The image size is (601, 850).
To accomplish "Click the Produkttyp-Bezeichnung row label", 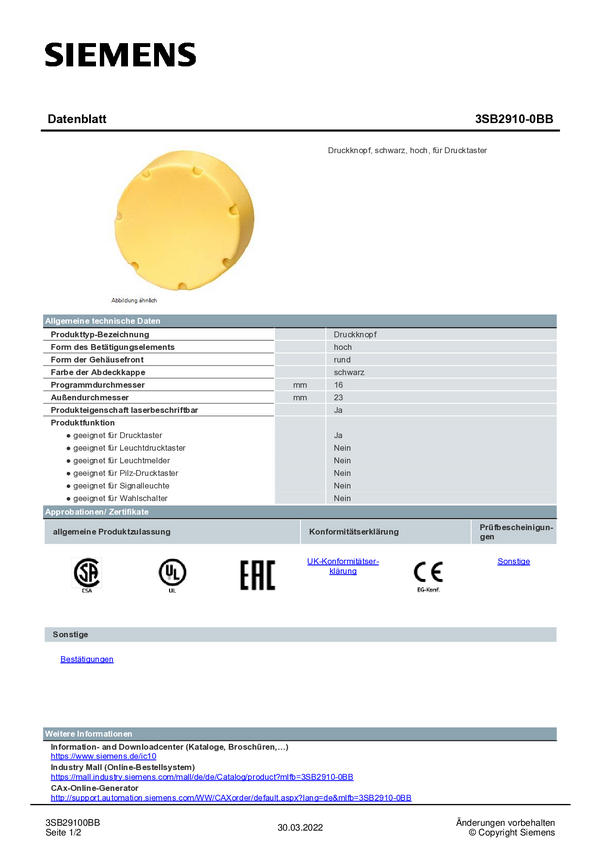I will pyautogui.click(x=100, y=334).
